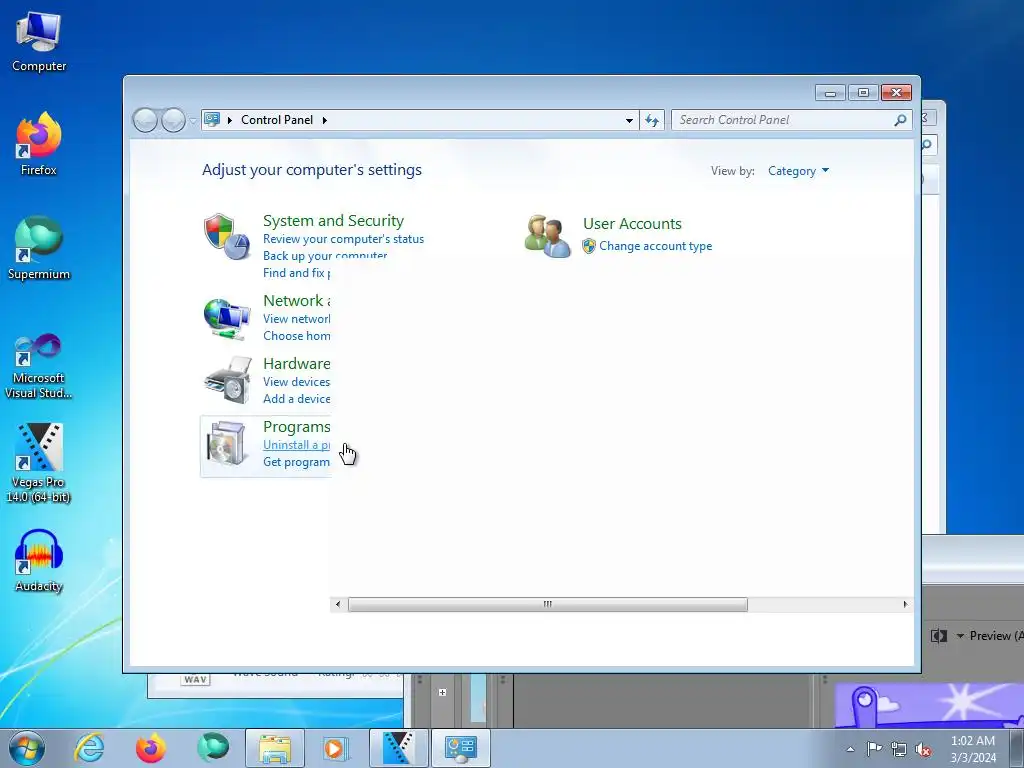The image size is (1024, 768).
Task: Open System and Security category
Action: (x=333, y=221)
